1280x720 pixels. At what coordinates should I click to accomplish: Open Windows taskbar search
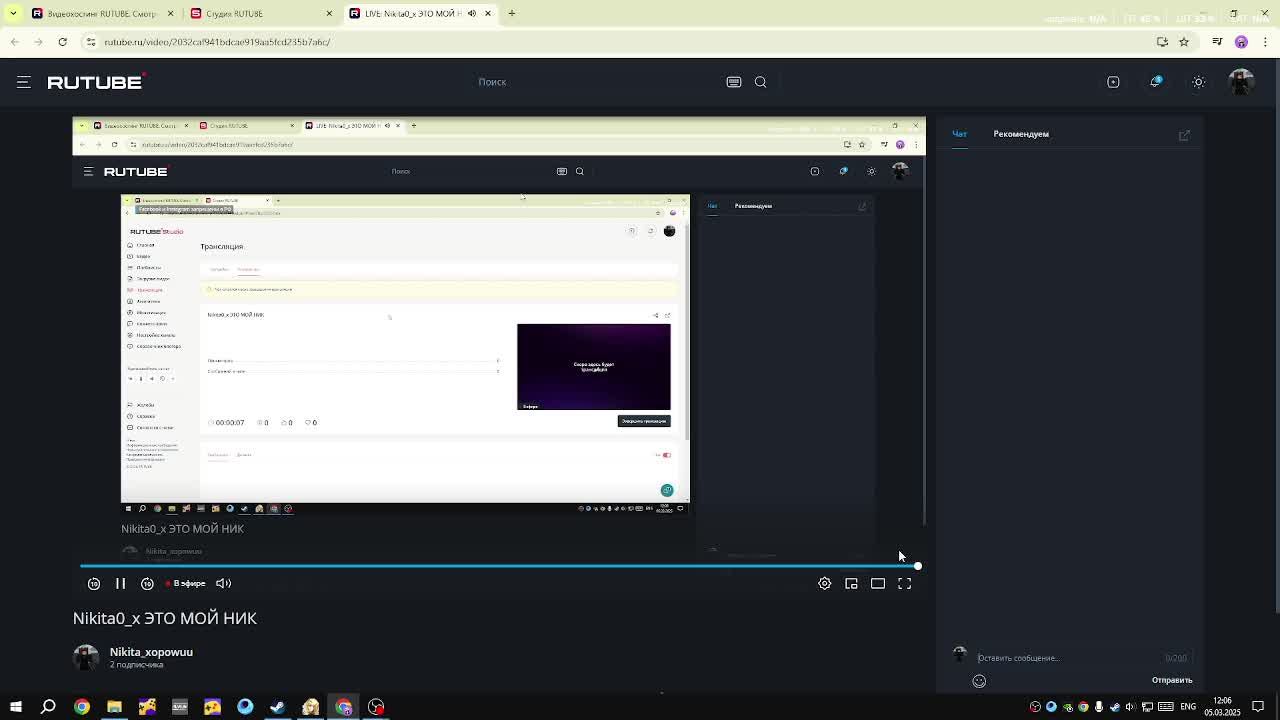[x=48, y=707]
